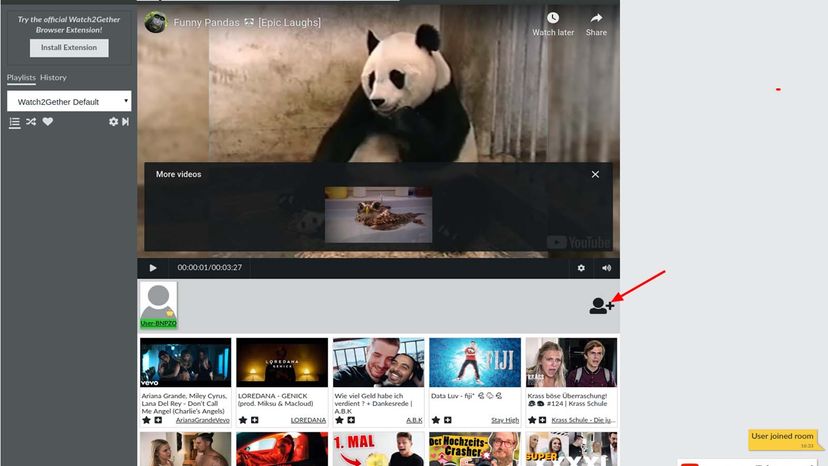Open the LOREDANA channel link
828x466 pixels.
308,420
